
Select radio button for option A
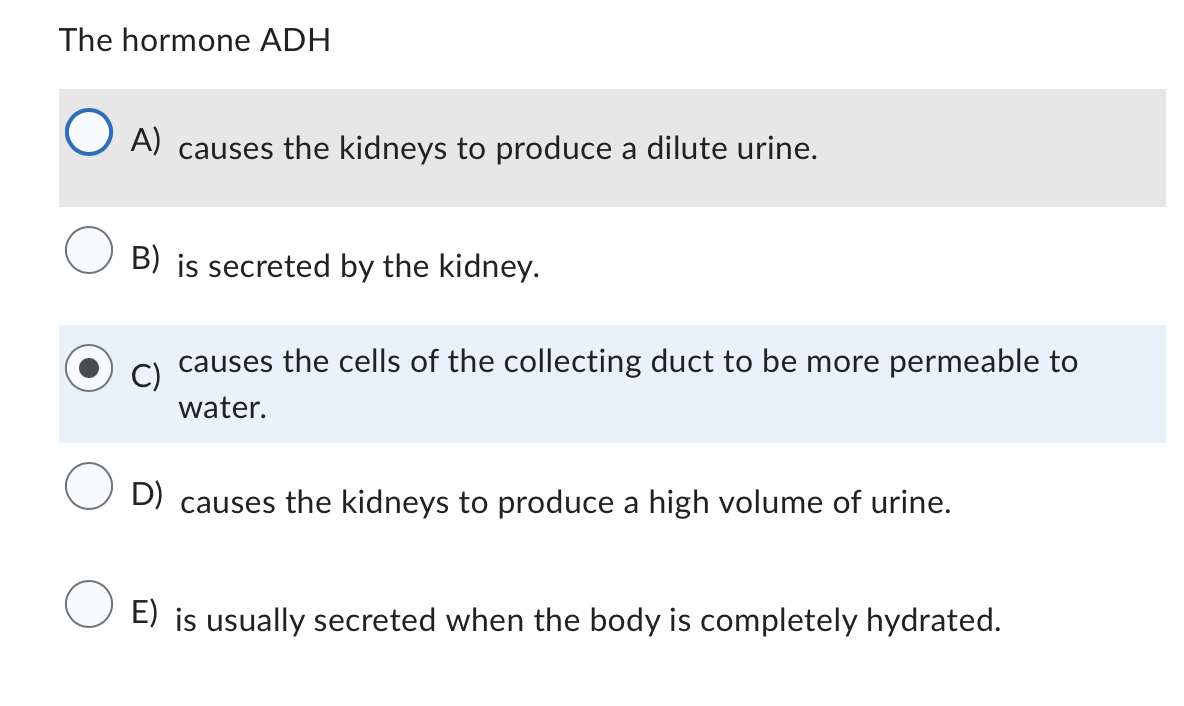[90, 130]
